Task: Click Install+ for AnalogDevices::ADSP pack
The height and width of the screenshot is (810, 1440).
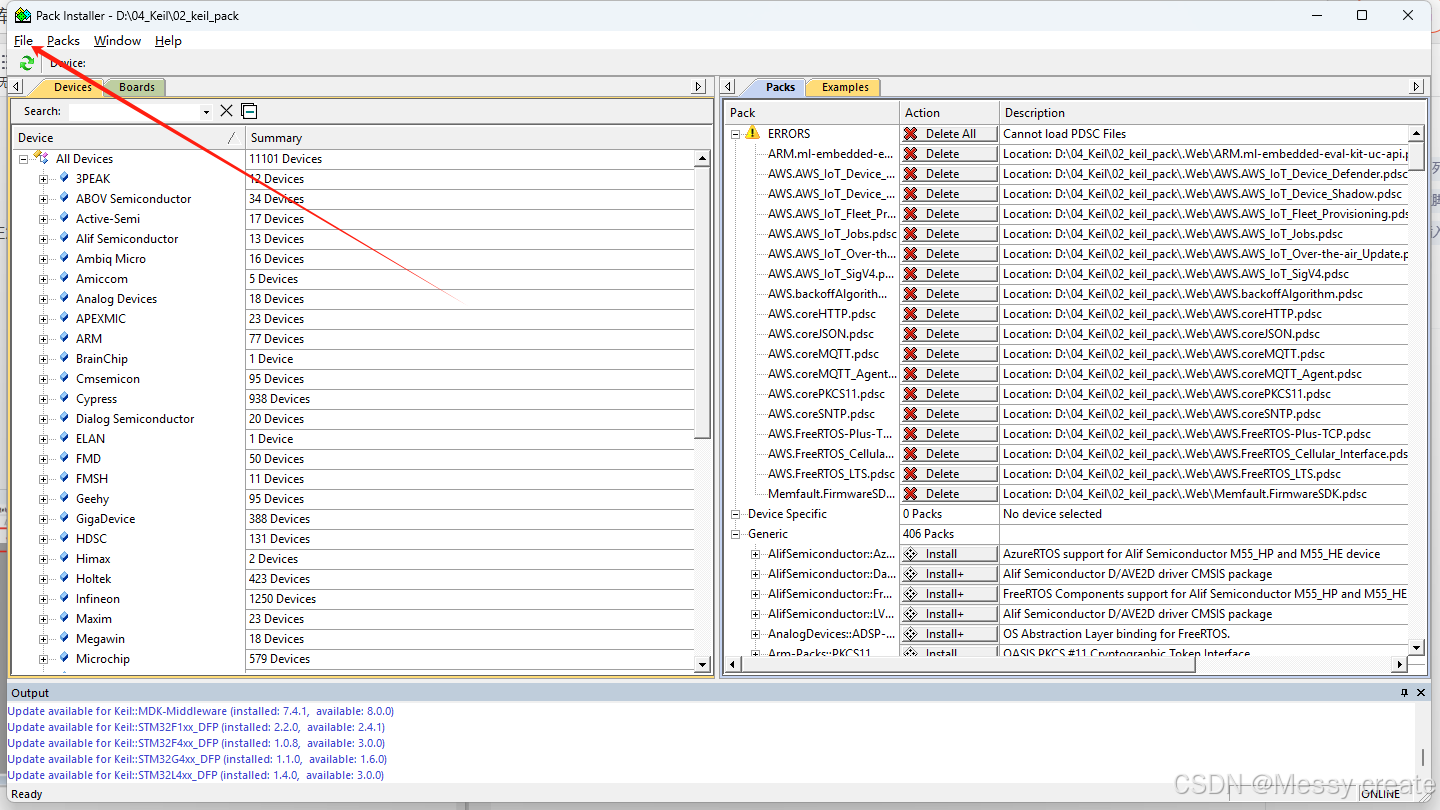Action: tap(949, 633)
